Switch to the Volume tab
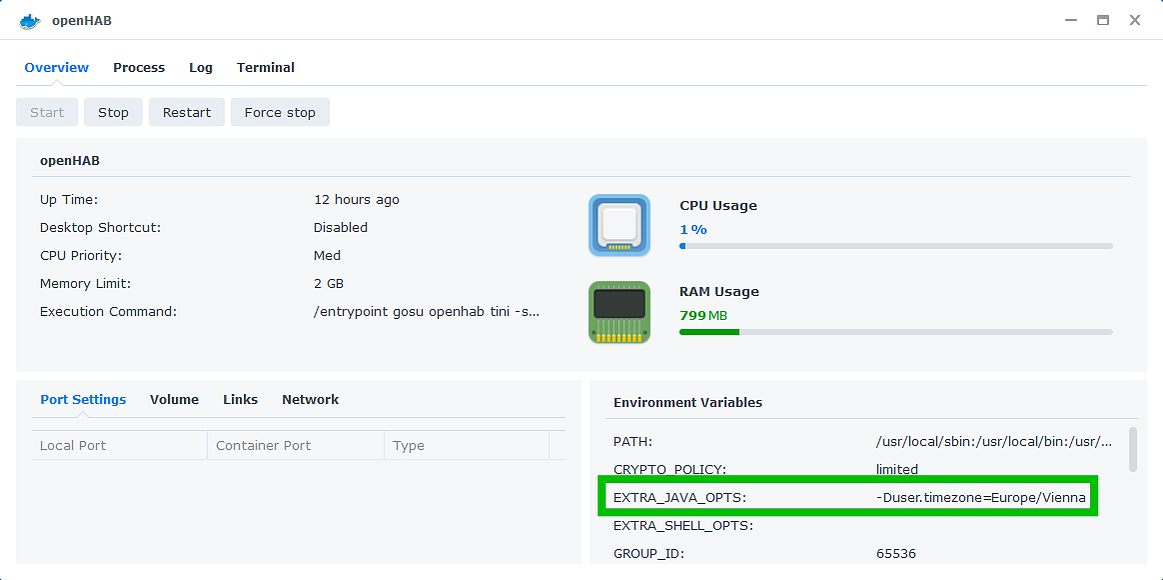The width and height of the screenshot is (1163, 580). [x=174, y=399]
